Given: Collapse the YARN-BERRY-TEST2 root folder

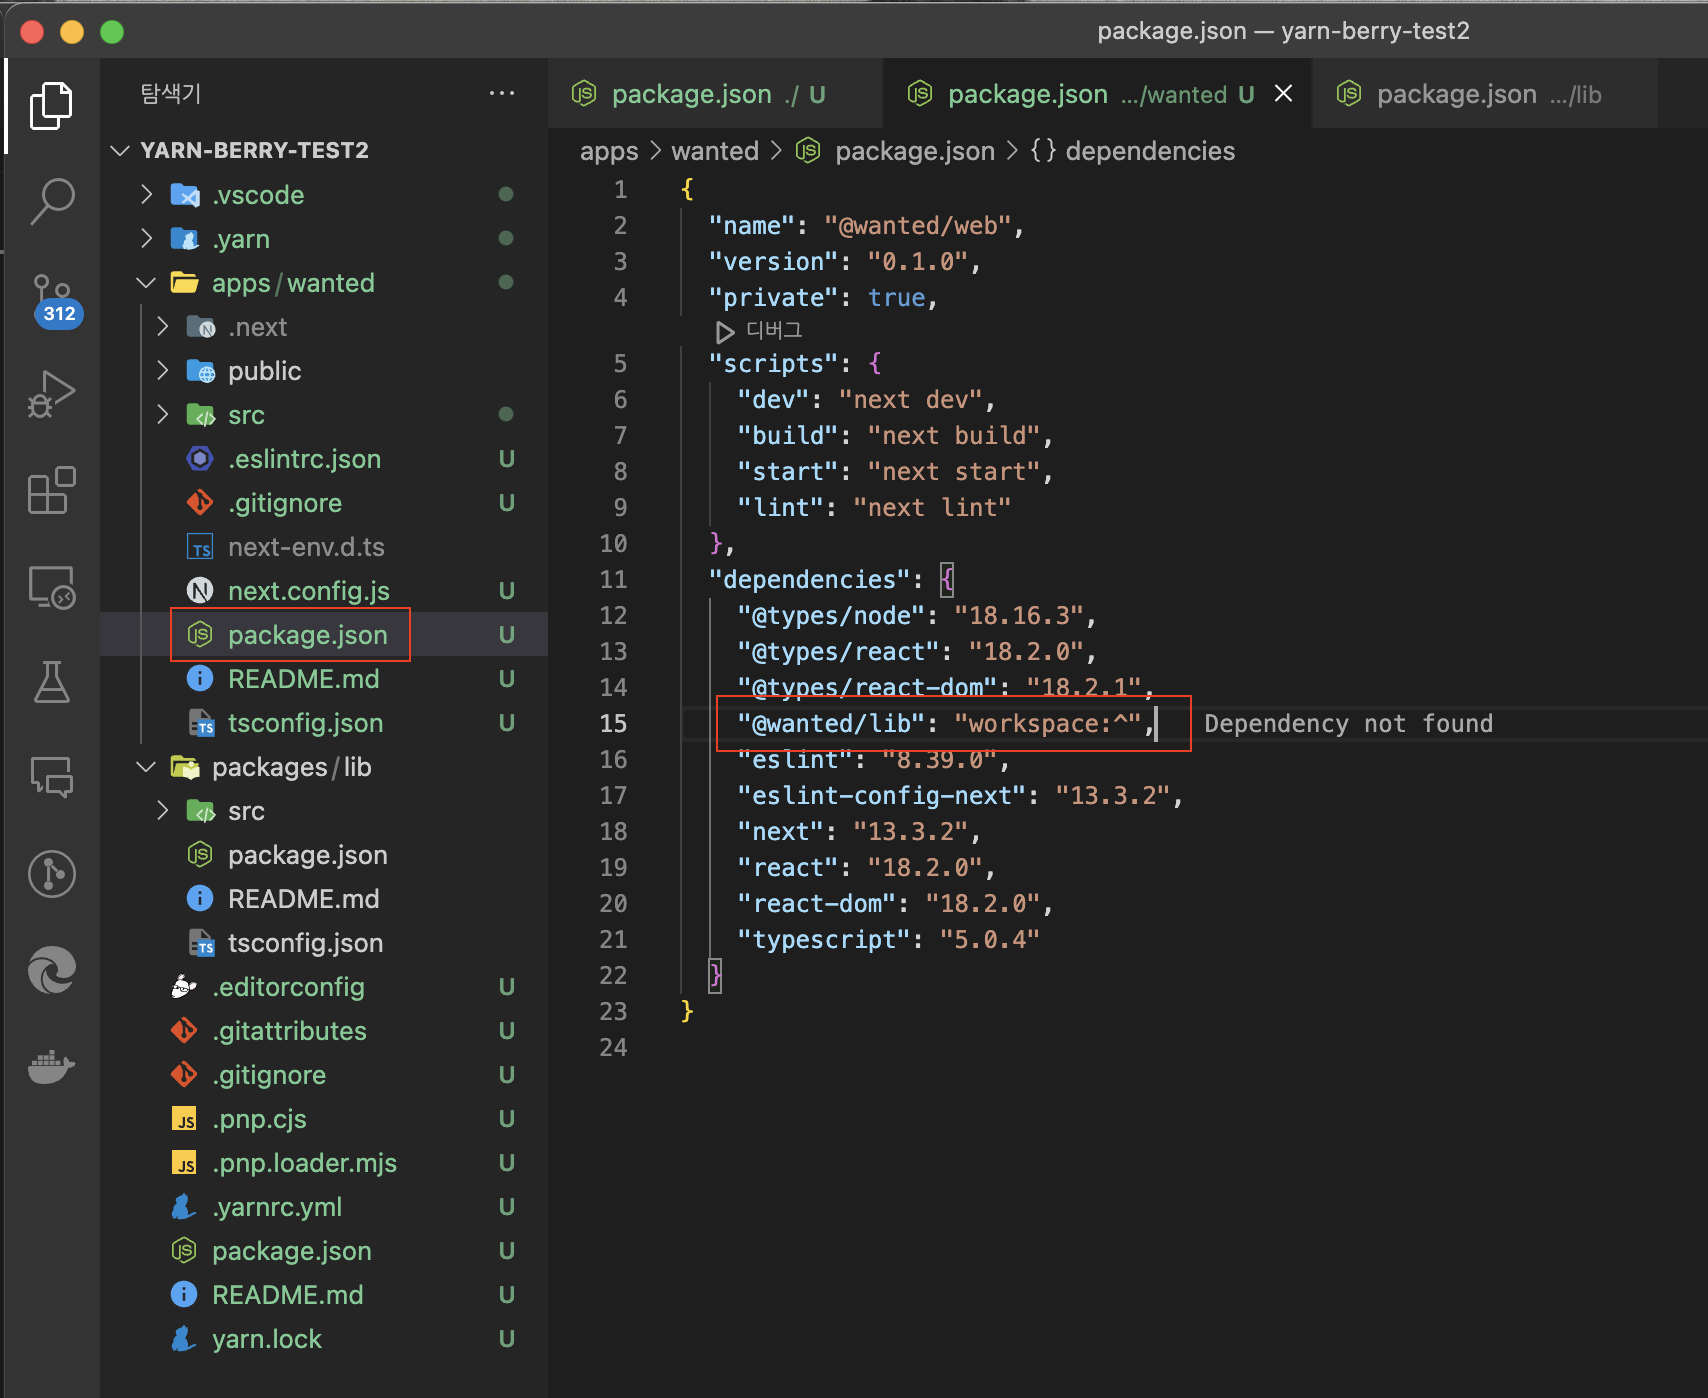Looking at the screenshot, I should click(x=324, y=150).
